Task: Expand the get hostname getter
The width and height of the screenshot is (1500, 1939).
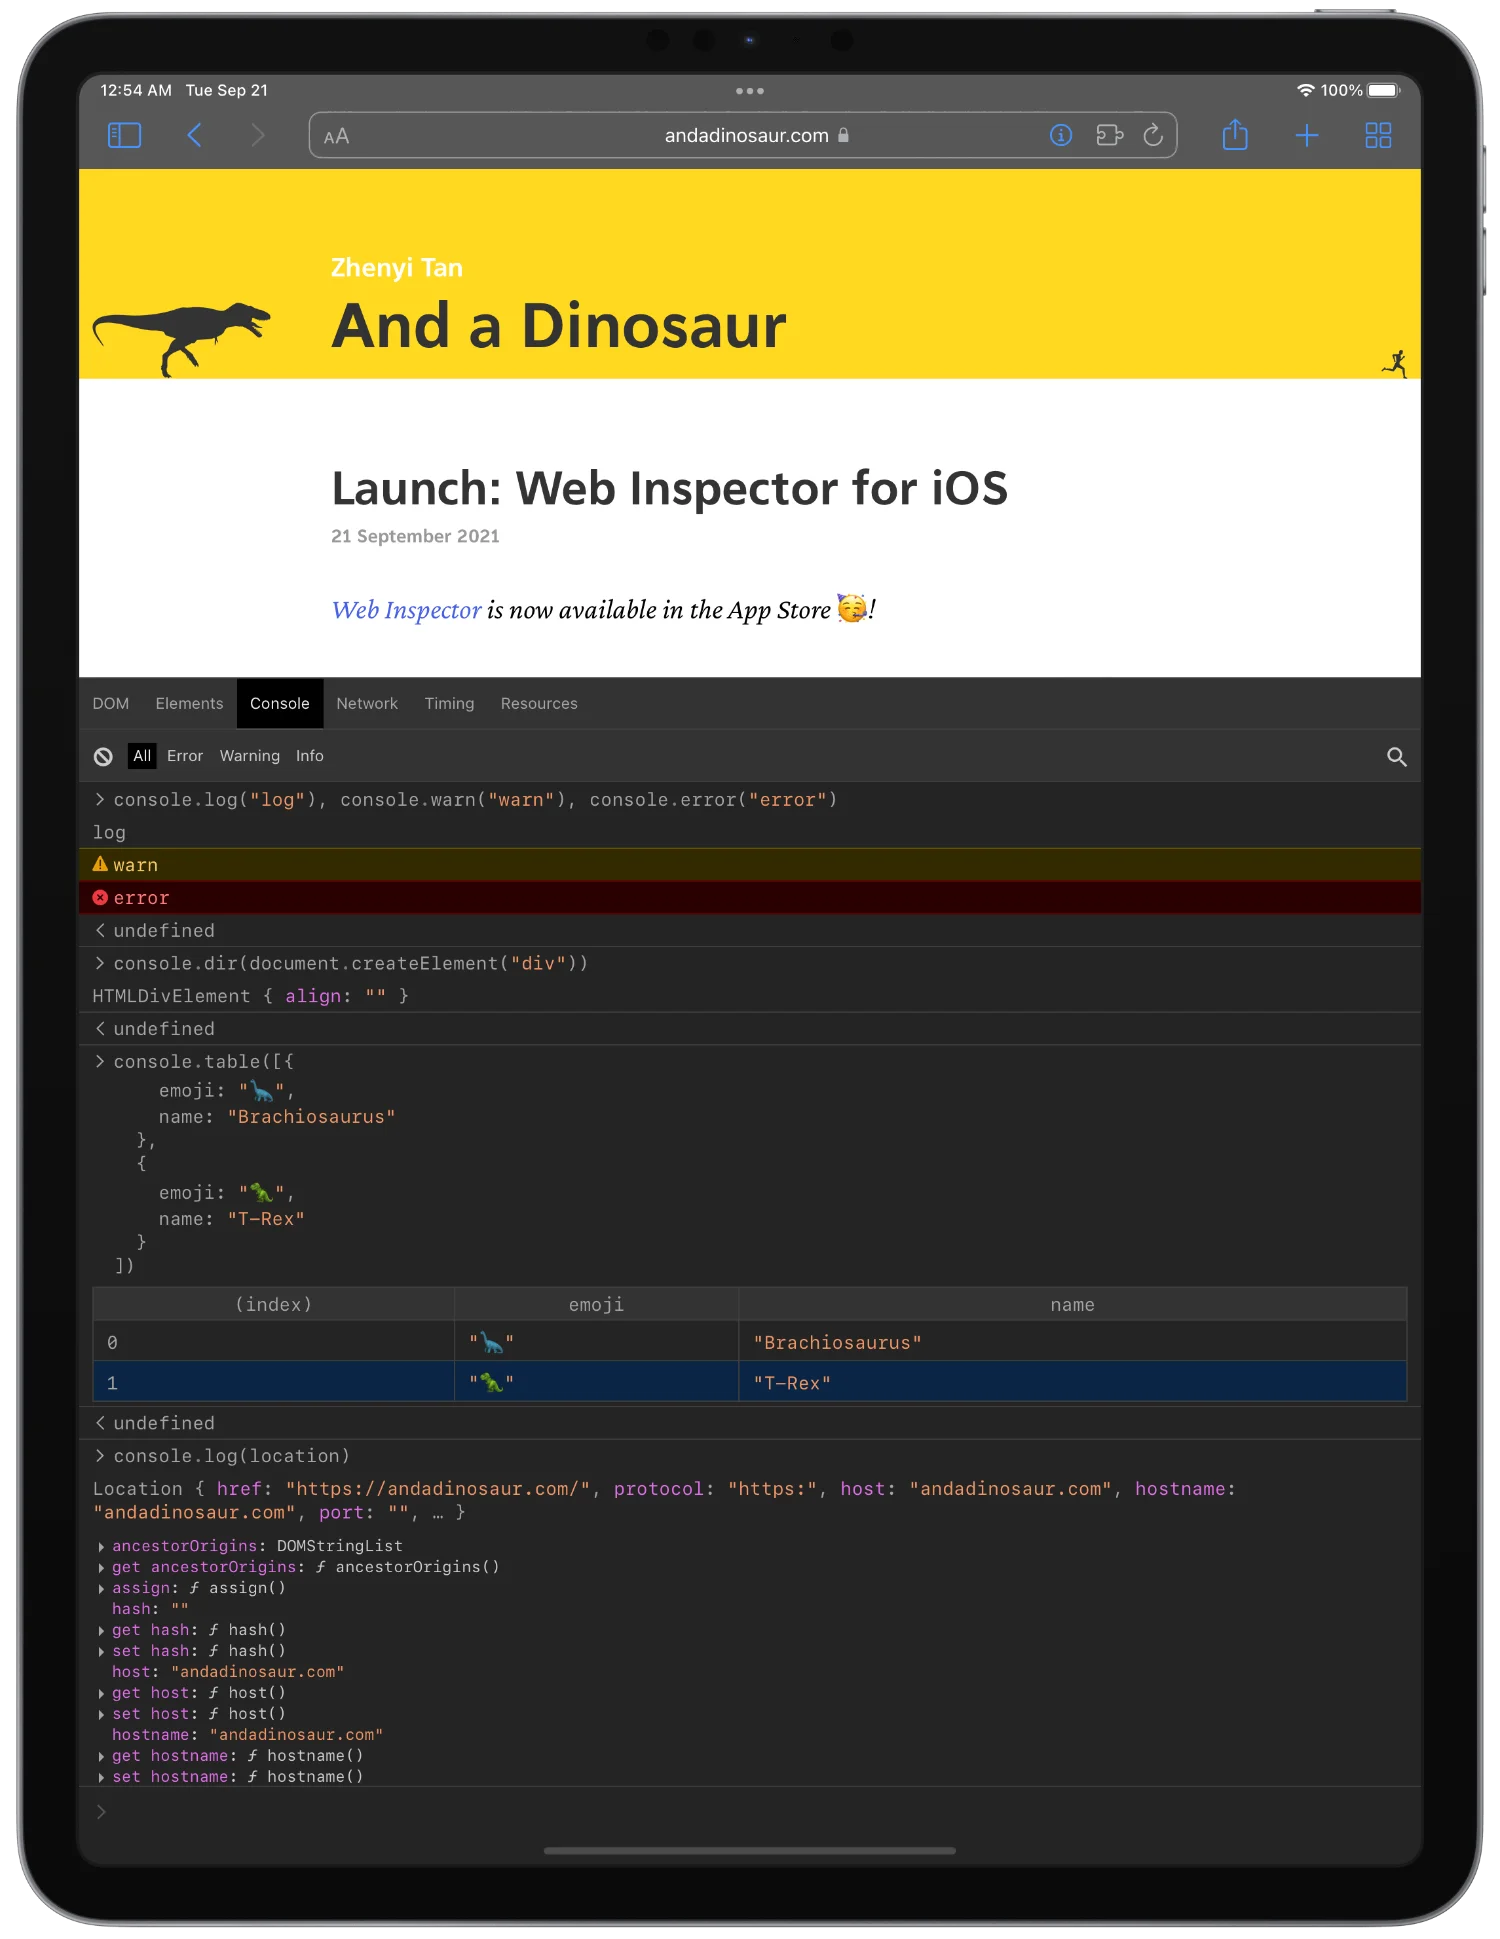Action: (x=102, y=1756)
